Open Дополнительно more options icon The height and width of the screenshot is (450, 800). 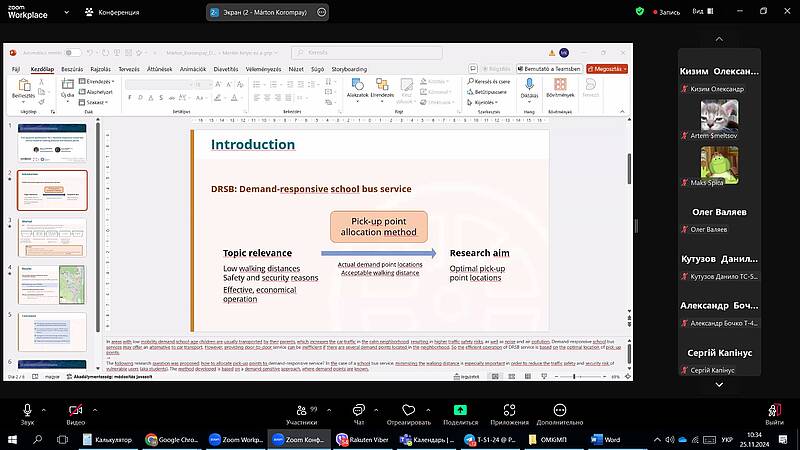tap(560, 410)
